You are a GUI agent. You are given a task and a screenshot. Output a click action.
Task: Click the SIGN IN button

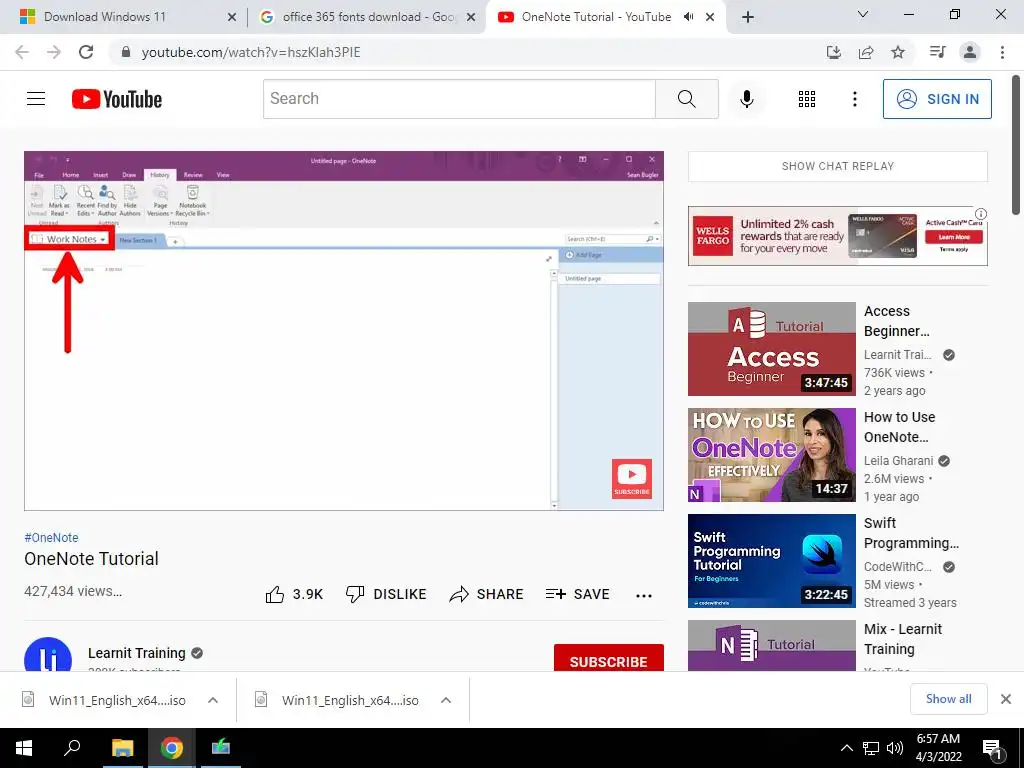pos(936,99)
